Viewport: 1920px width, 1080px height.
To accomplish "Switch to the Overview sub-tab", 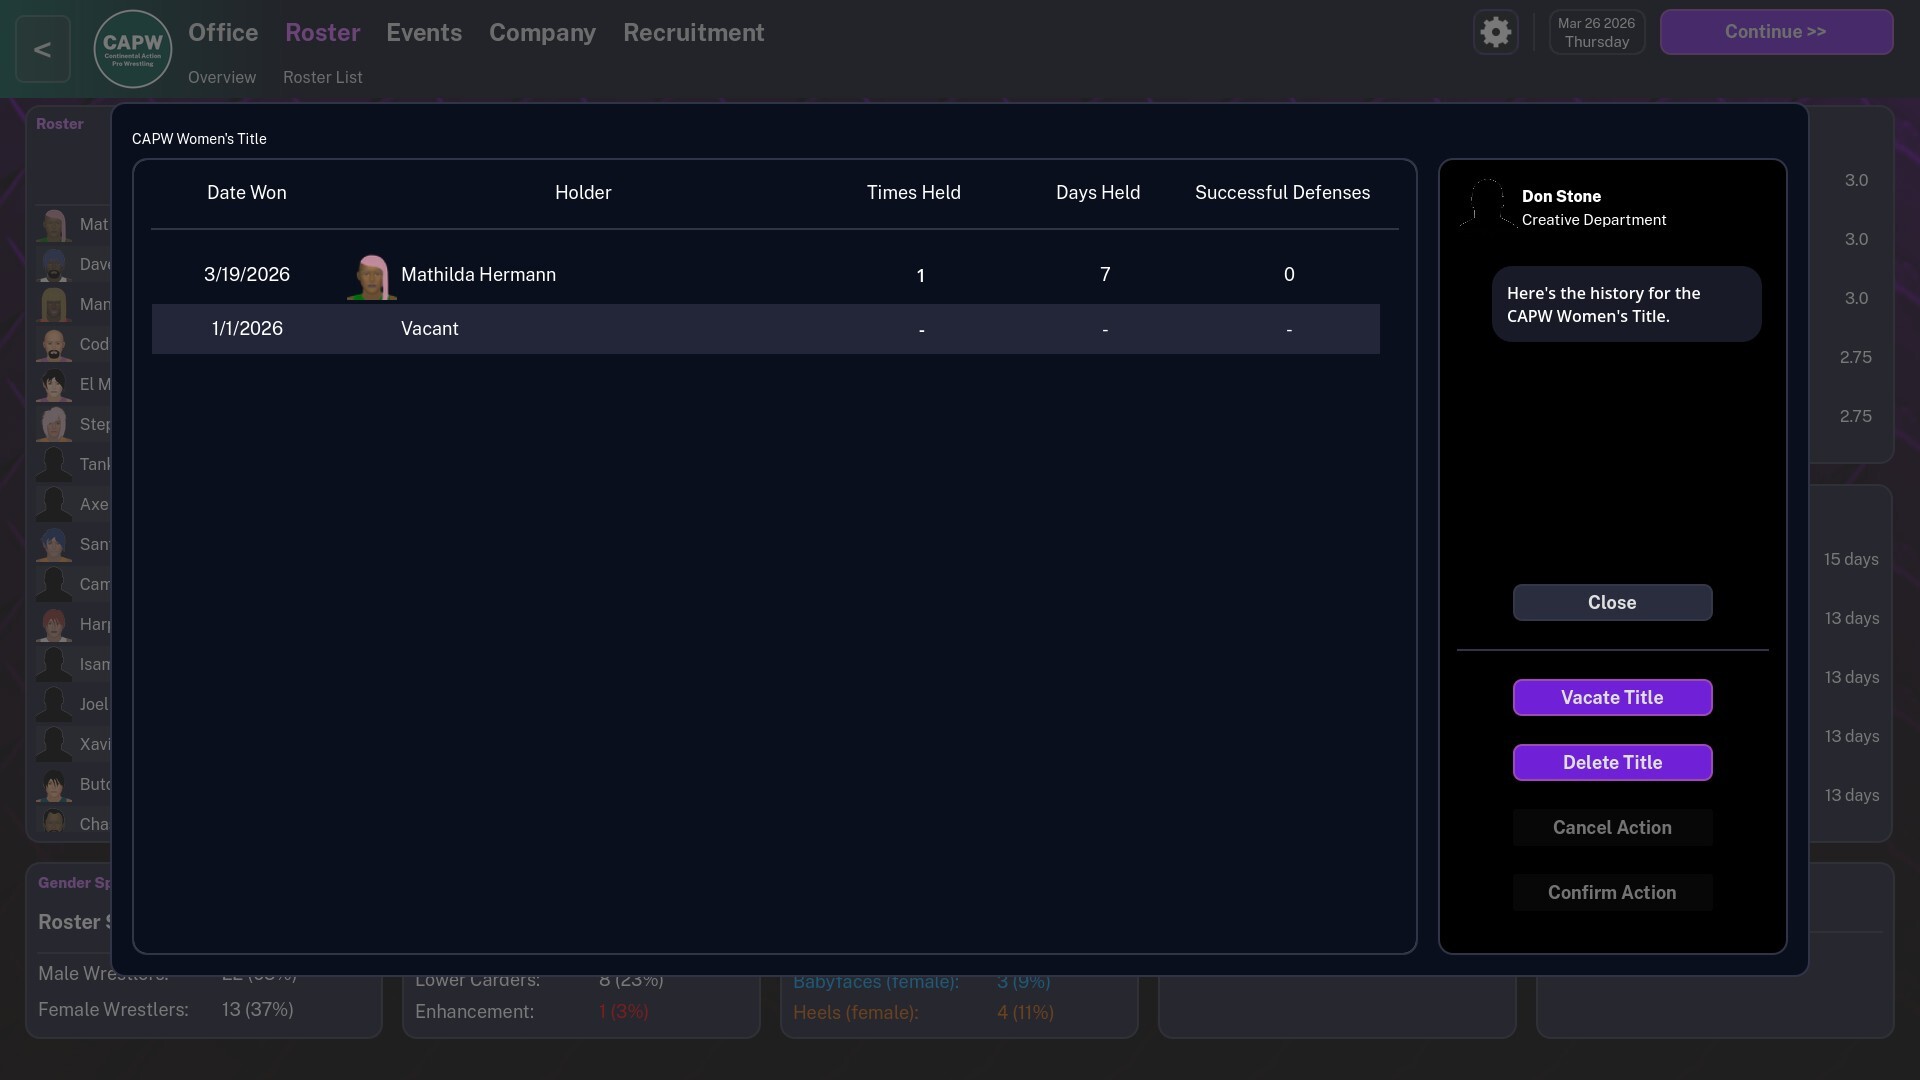I will [222, 77].
